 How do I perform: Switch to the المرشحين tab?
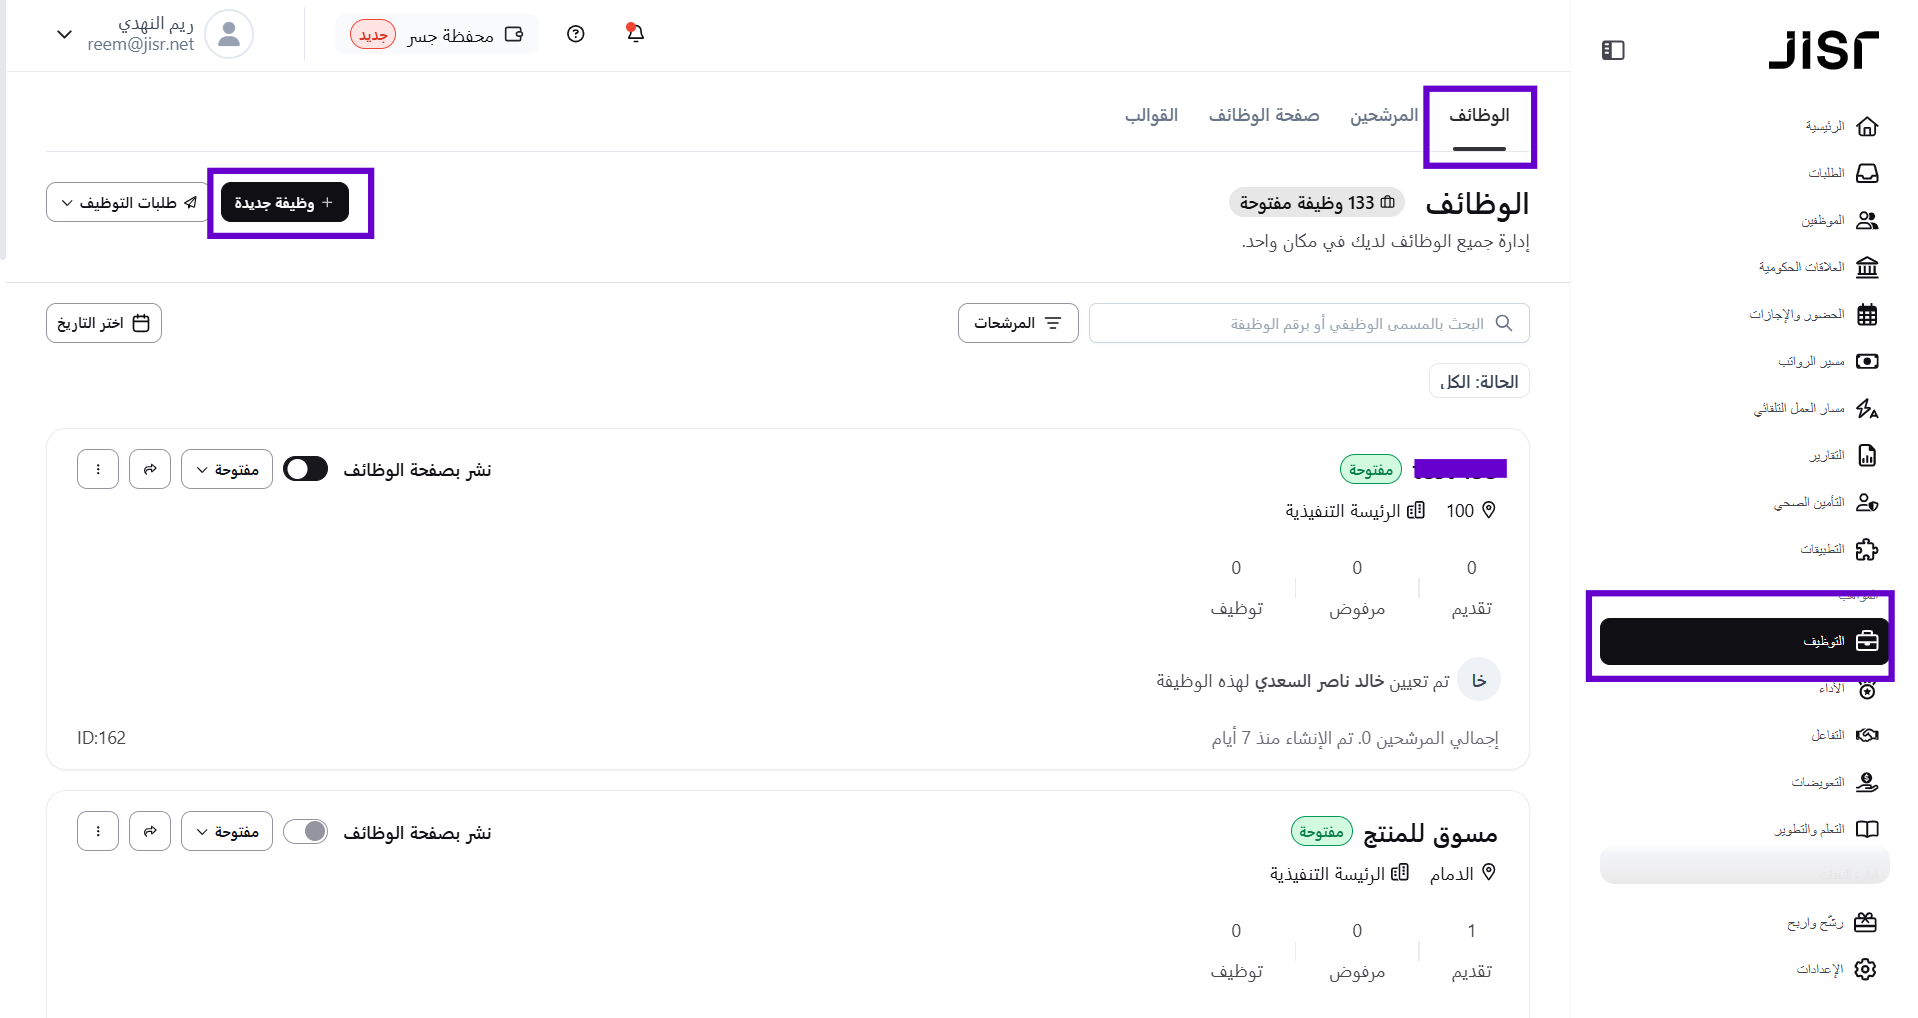pos(1383,116)
